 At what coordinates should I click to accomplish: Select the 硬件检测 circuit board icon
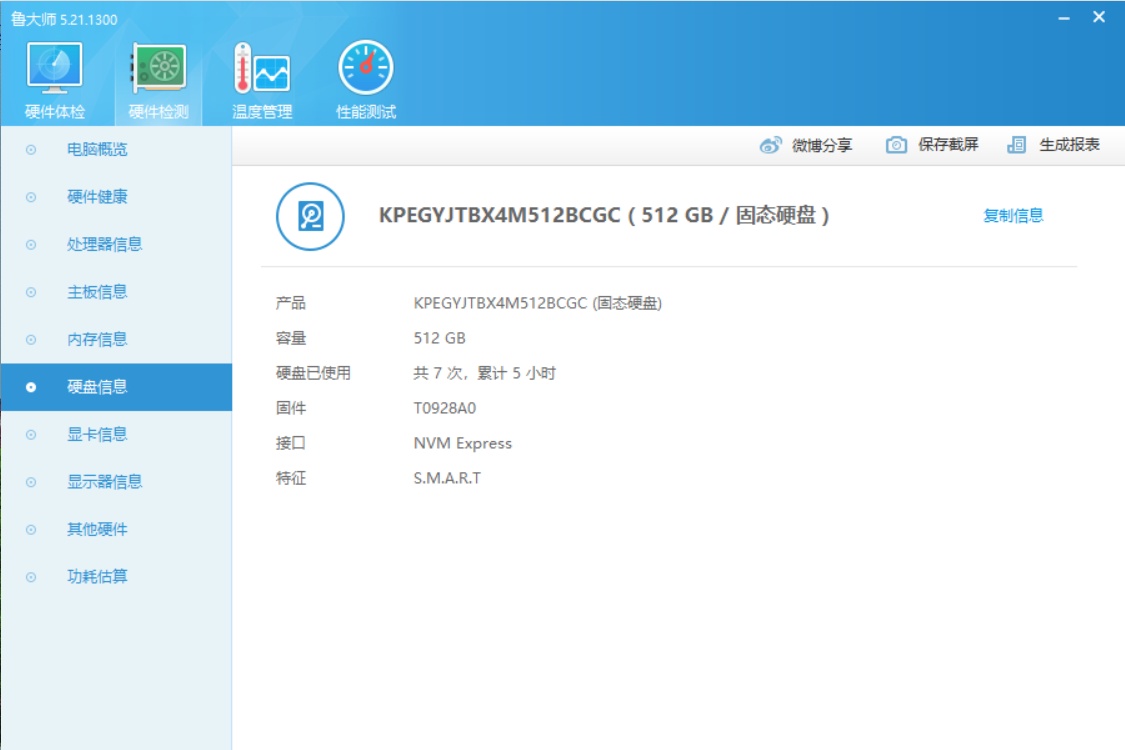[158, 68]
